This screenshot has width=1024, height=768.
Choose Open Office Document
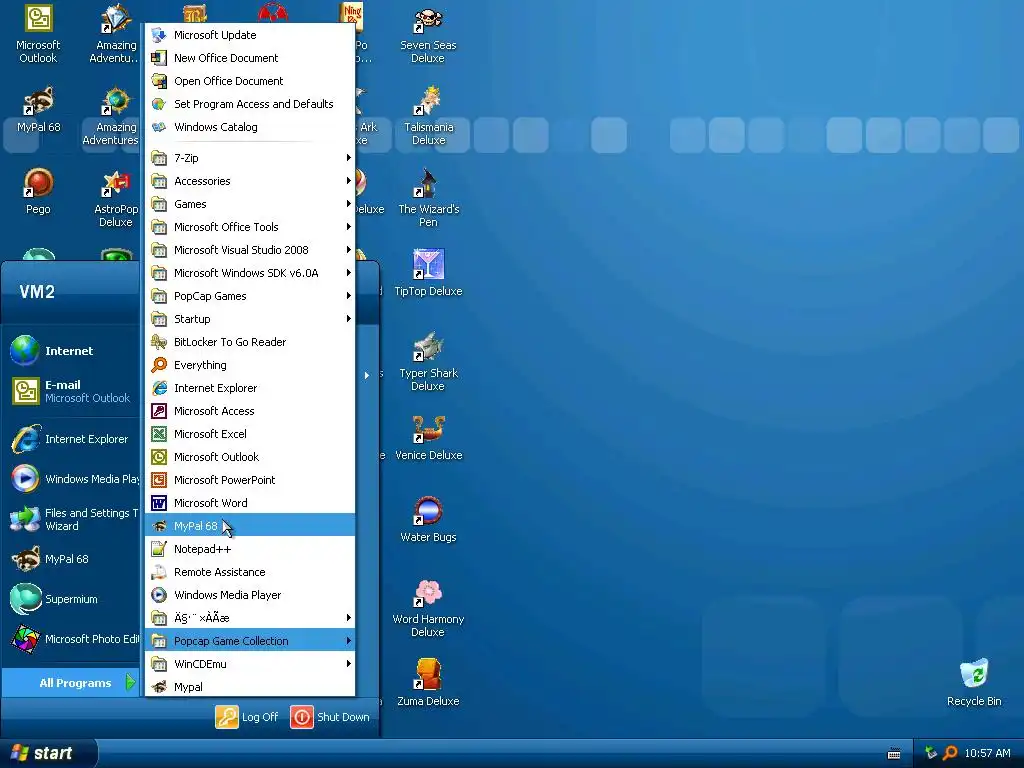[x=250, y=81]
